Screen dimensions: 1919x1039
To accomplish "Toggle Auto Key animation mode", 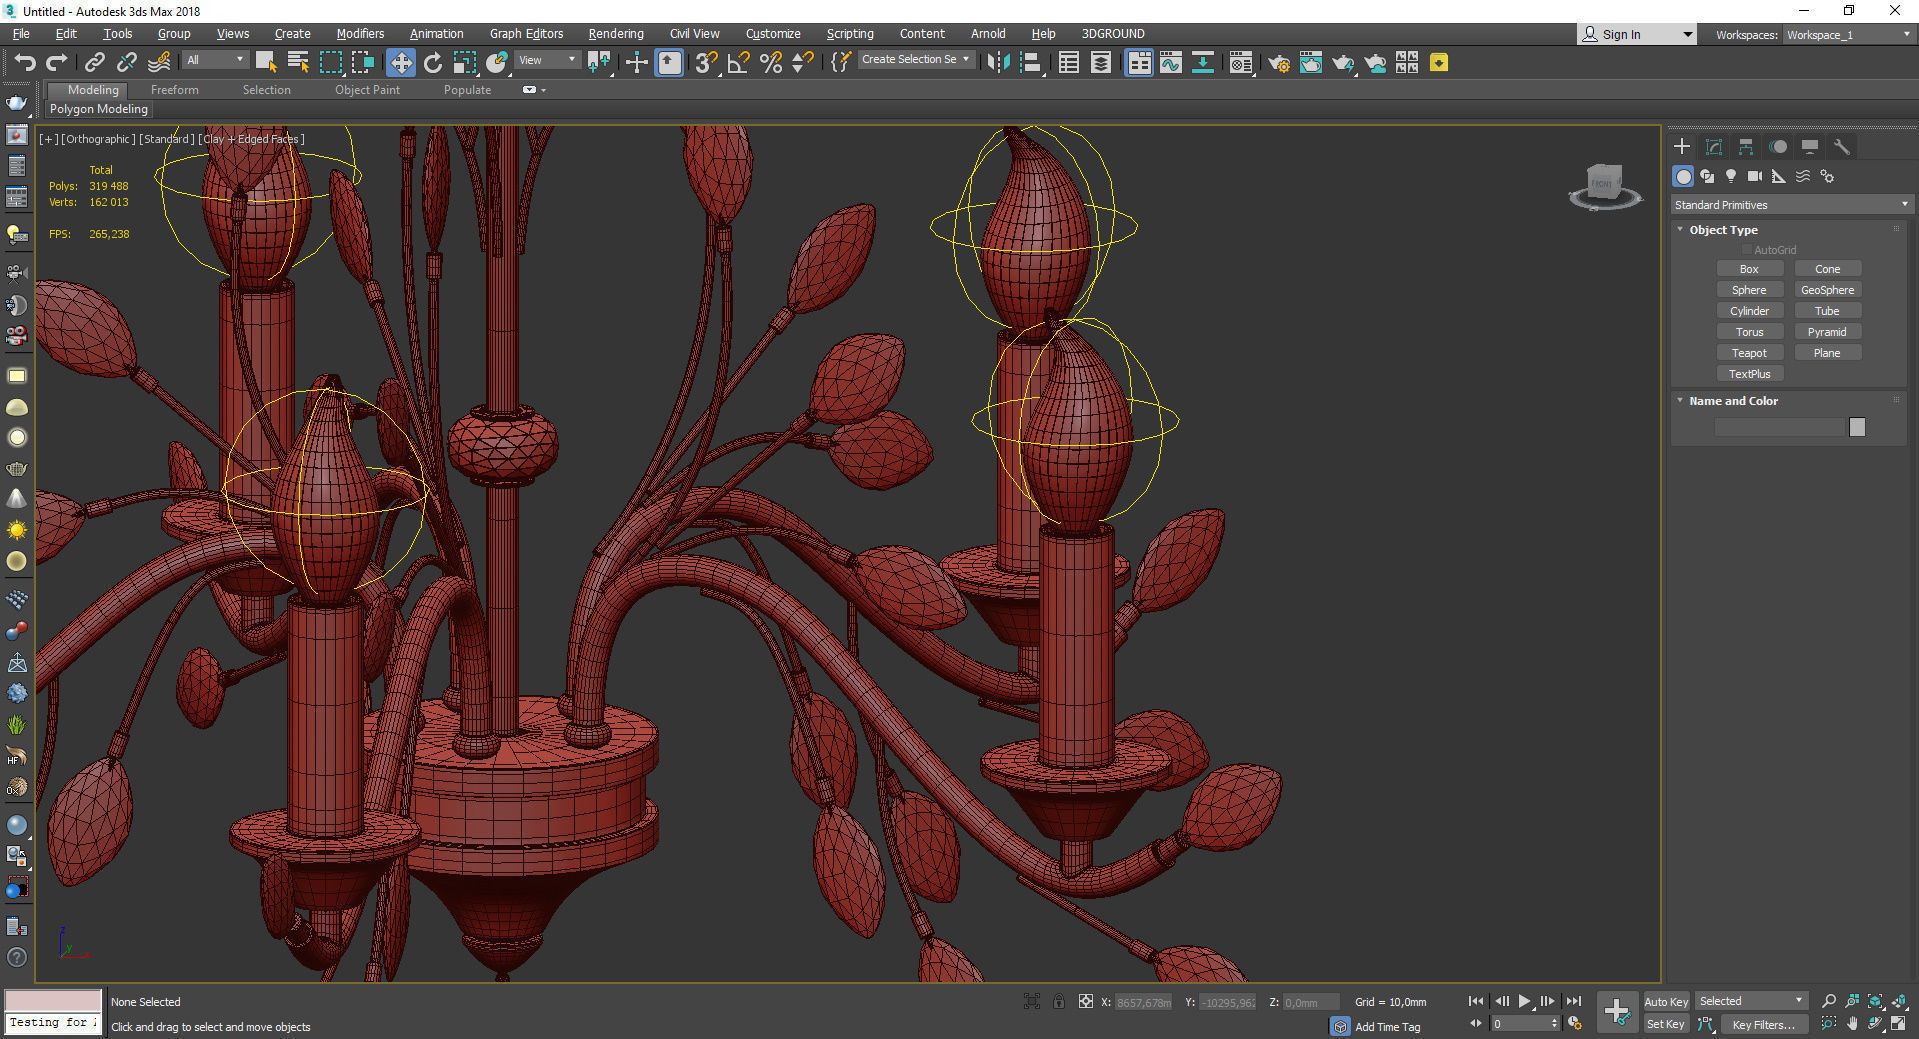I will click(1666, 1001).
